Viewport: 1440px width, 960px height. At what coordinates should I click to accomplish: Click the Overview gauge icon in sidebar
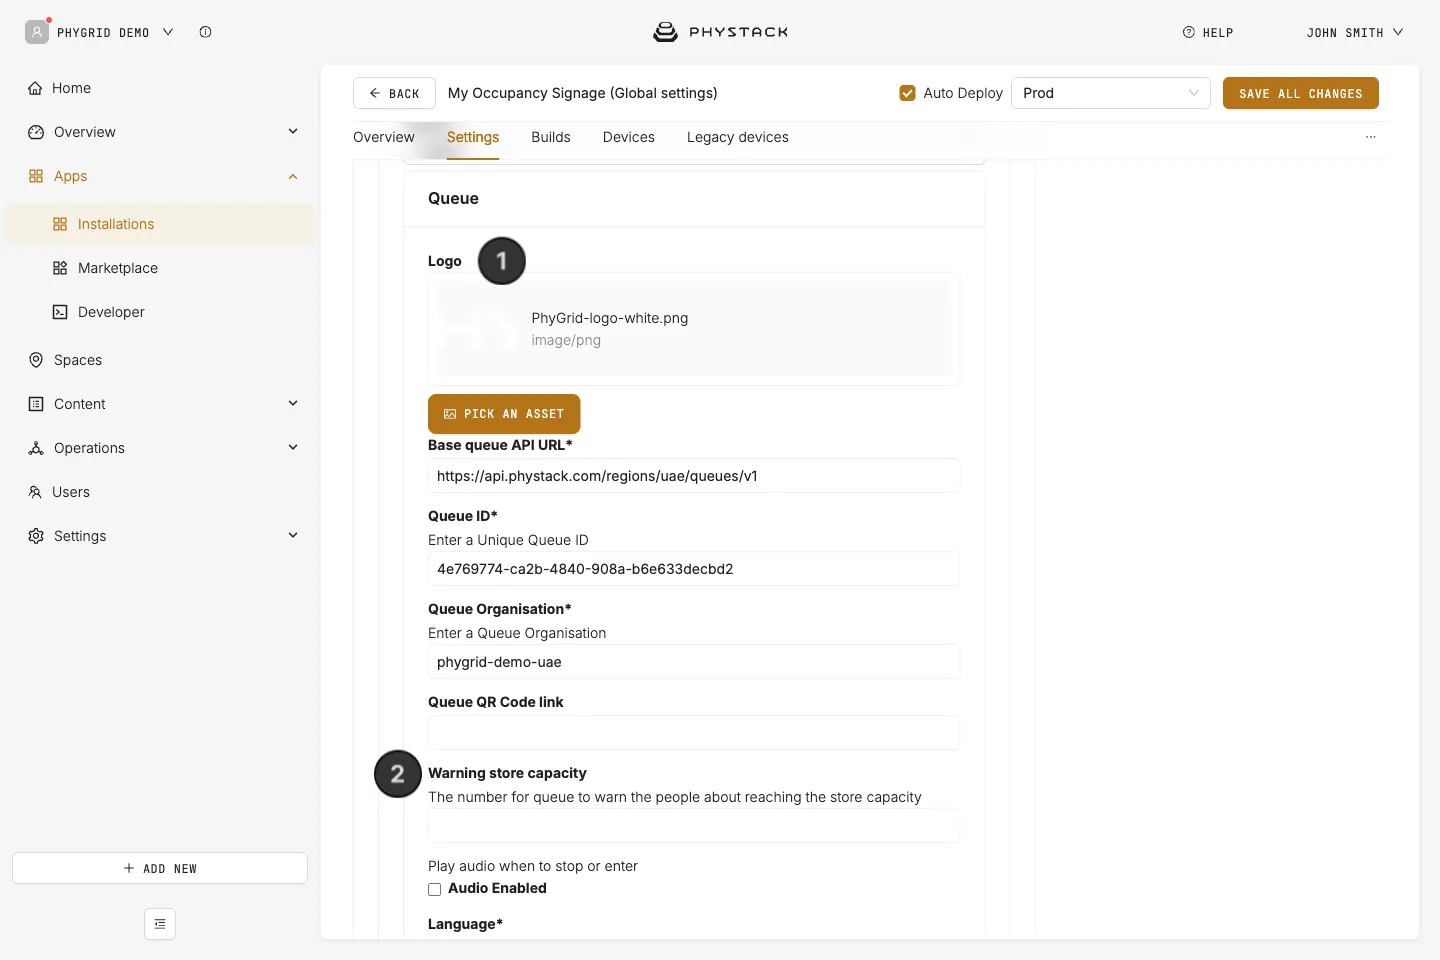36,132
